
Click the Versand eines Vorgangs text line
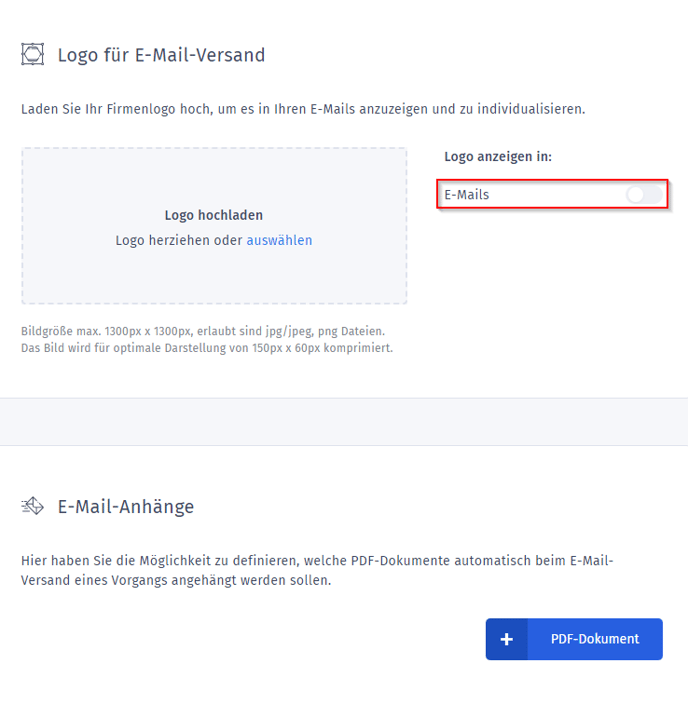176,580
